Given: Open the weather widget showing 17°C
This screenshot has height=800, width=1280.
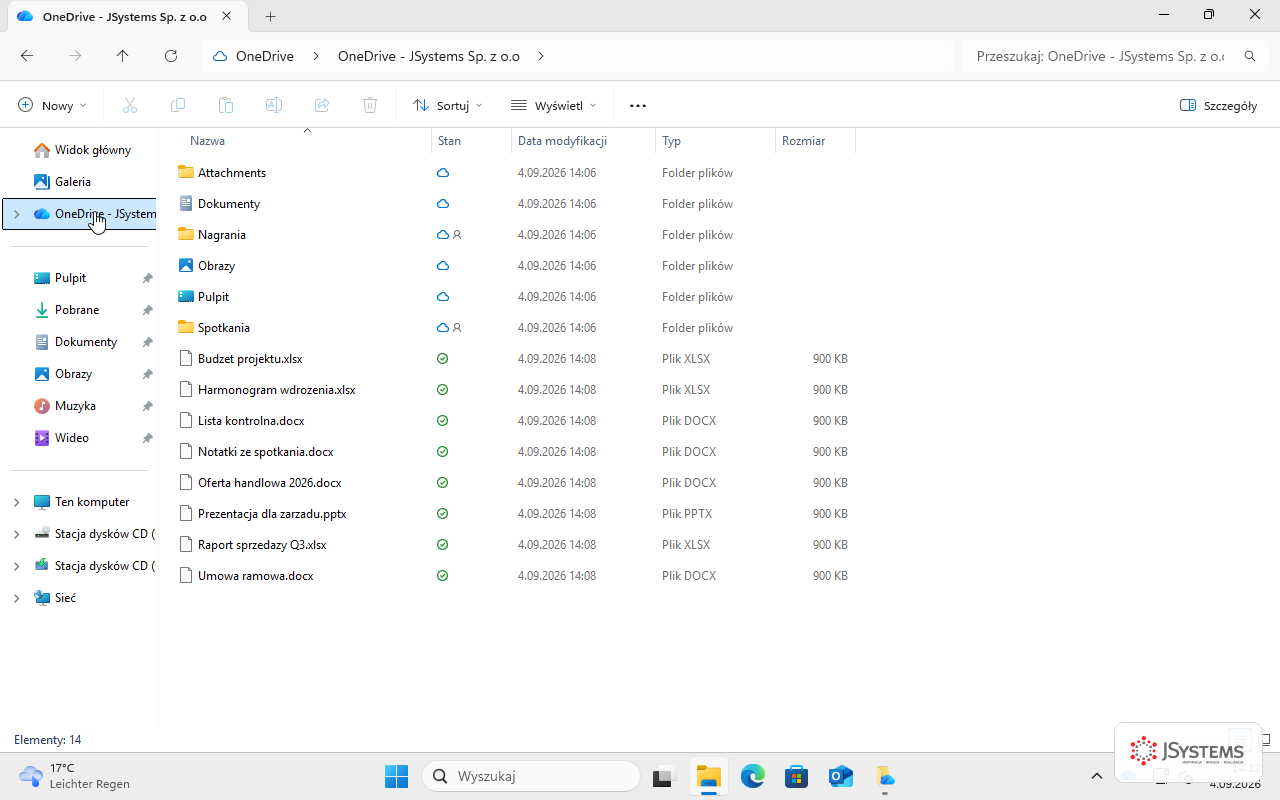Looking at the screenshot, I should click(x=74, y=776).
